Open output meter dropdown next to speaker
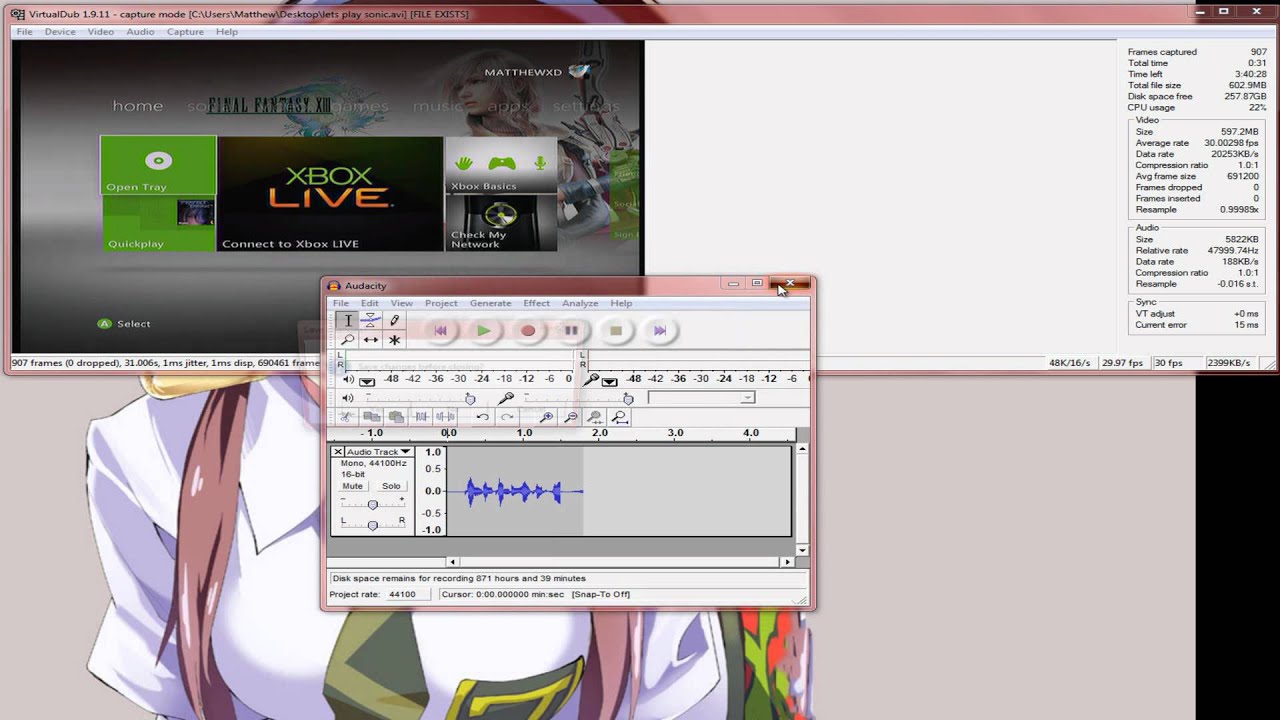1280x720 pixels. pyautogui.click(x=367, y=381)
